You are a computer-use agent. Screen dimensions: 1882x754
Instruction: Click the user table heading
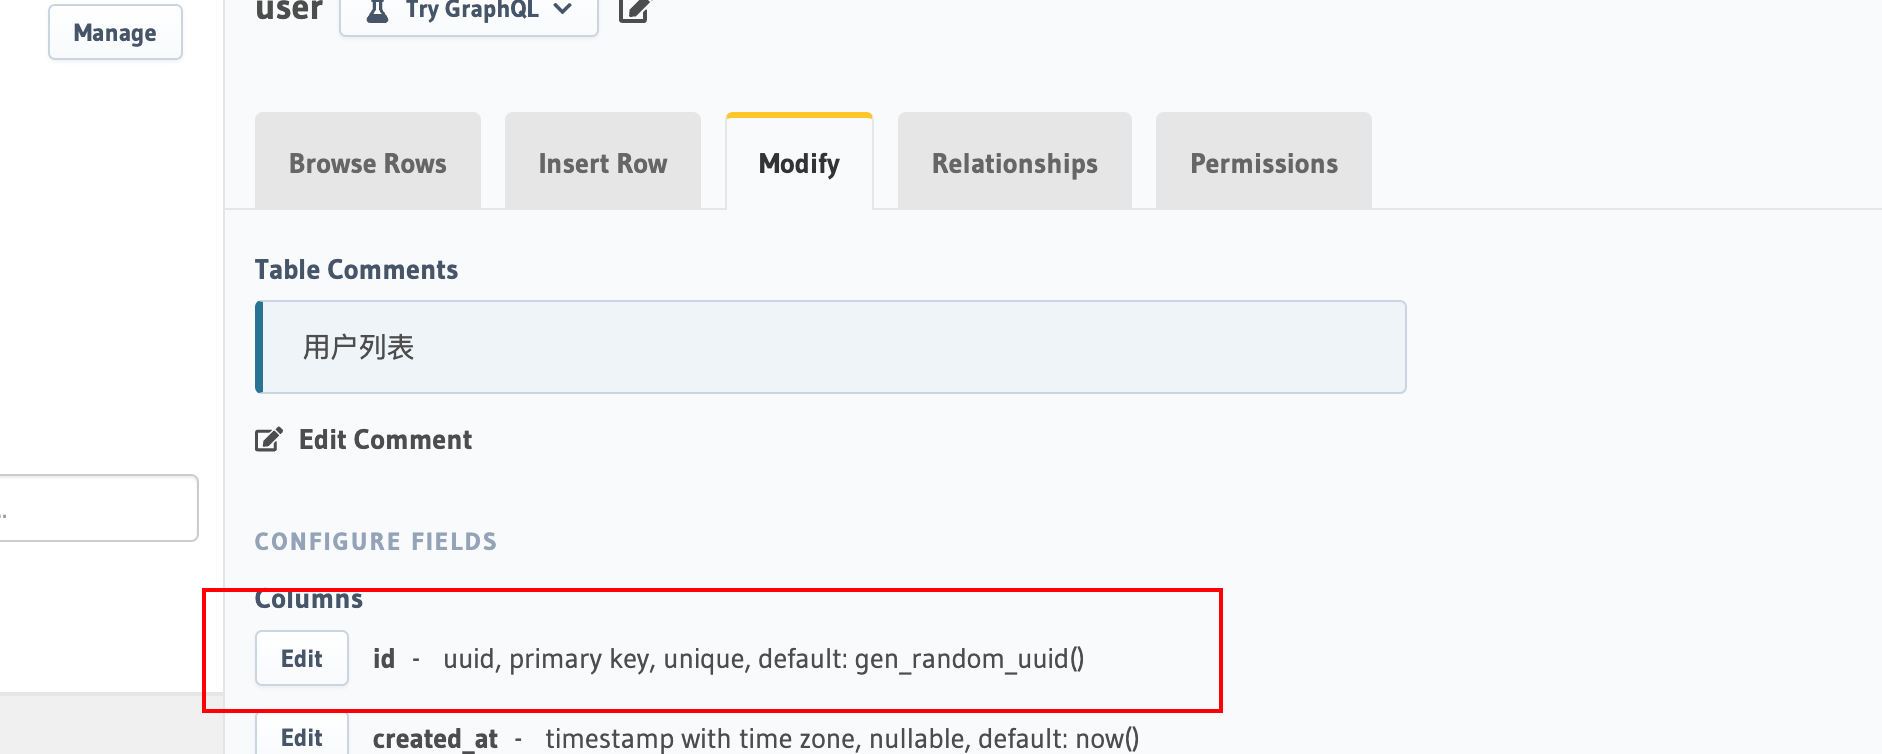click(x=289, y=10)
